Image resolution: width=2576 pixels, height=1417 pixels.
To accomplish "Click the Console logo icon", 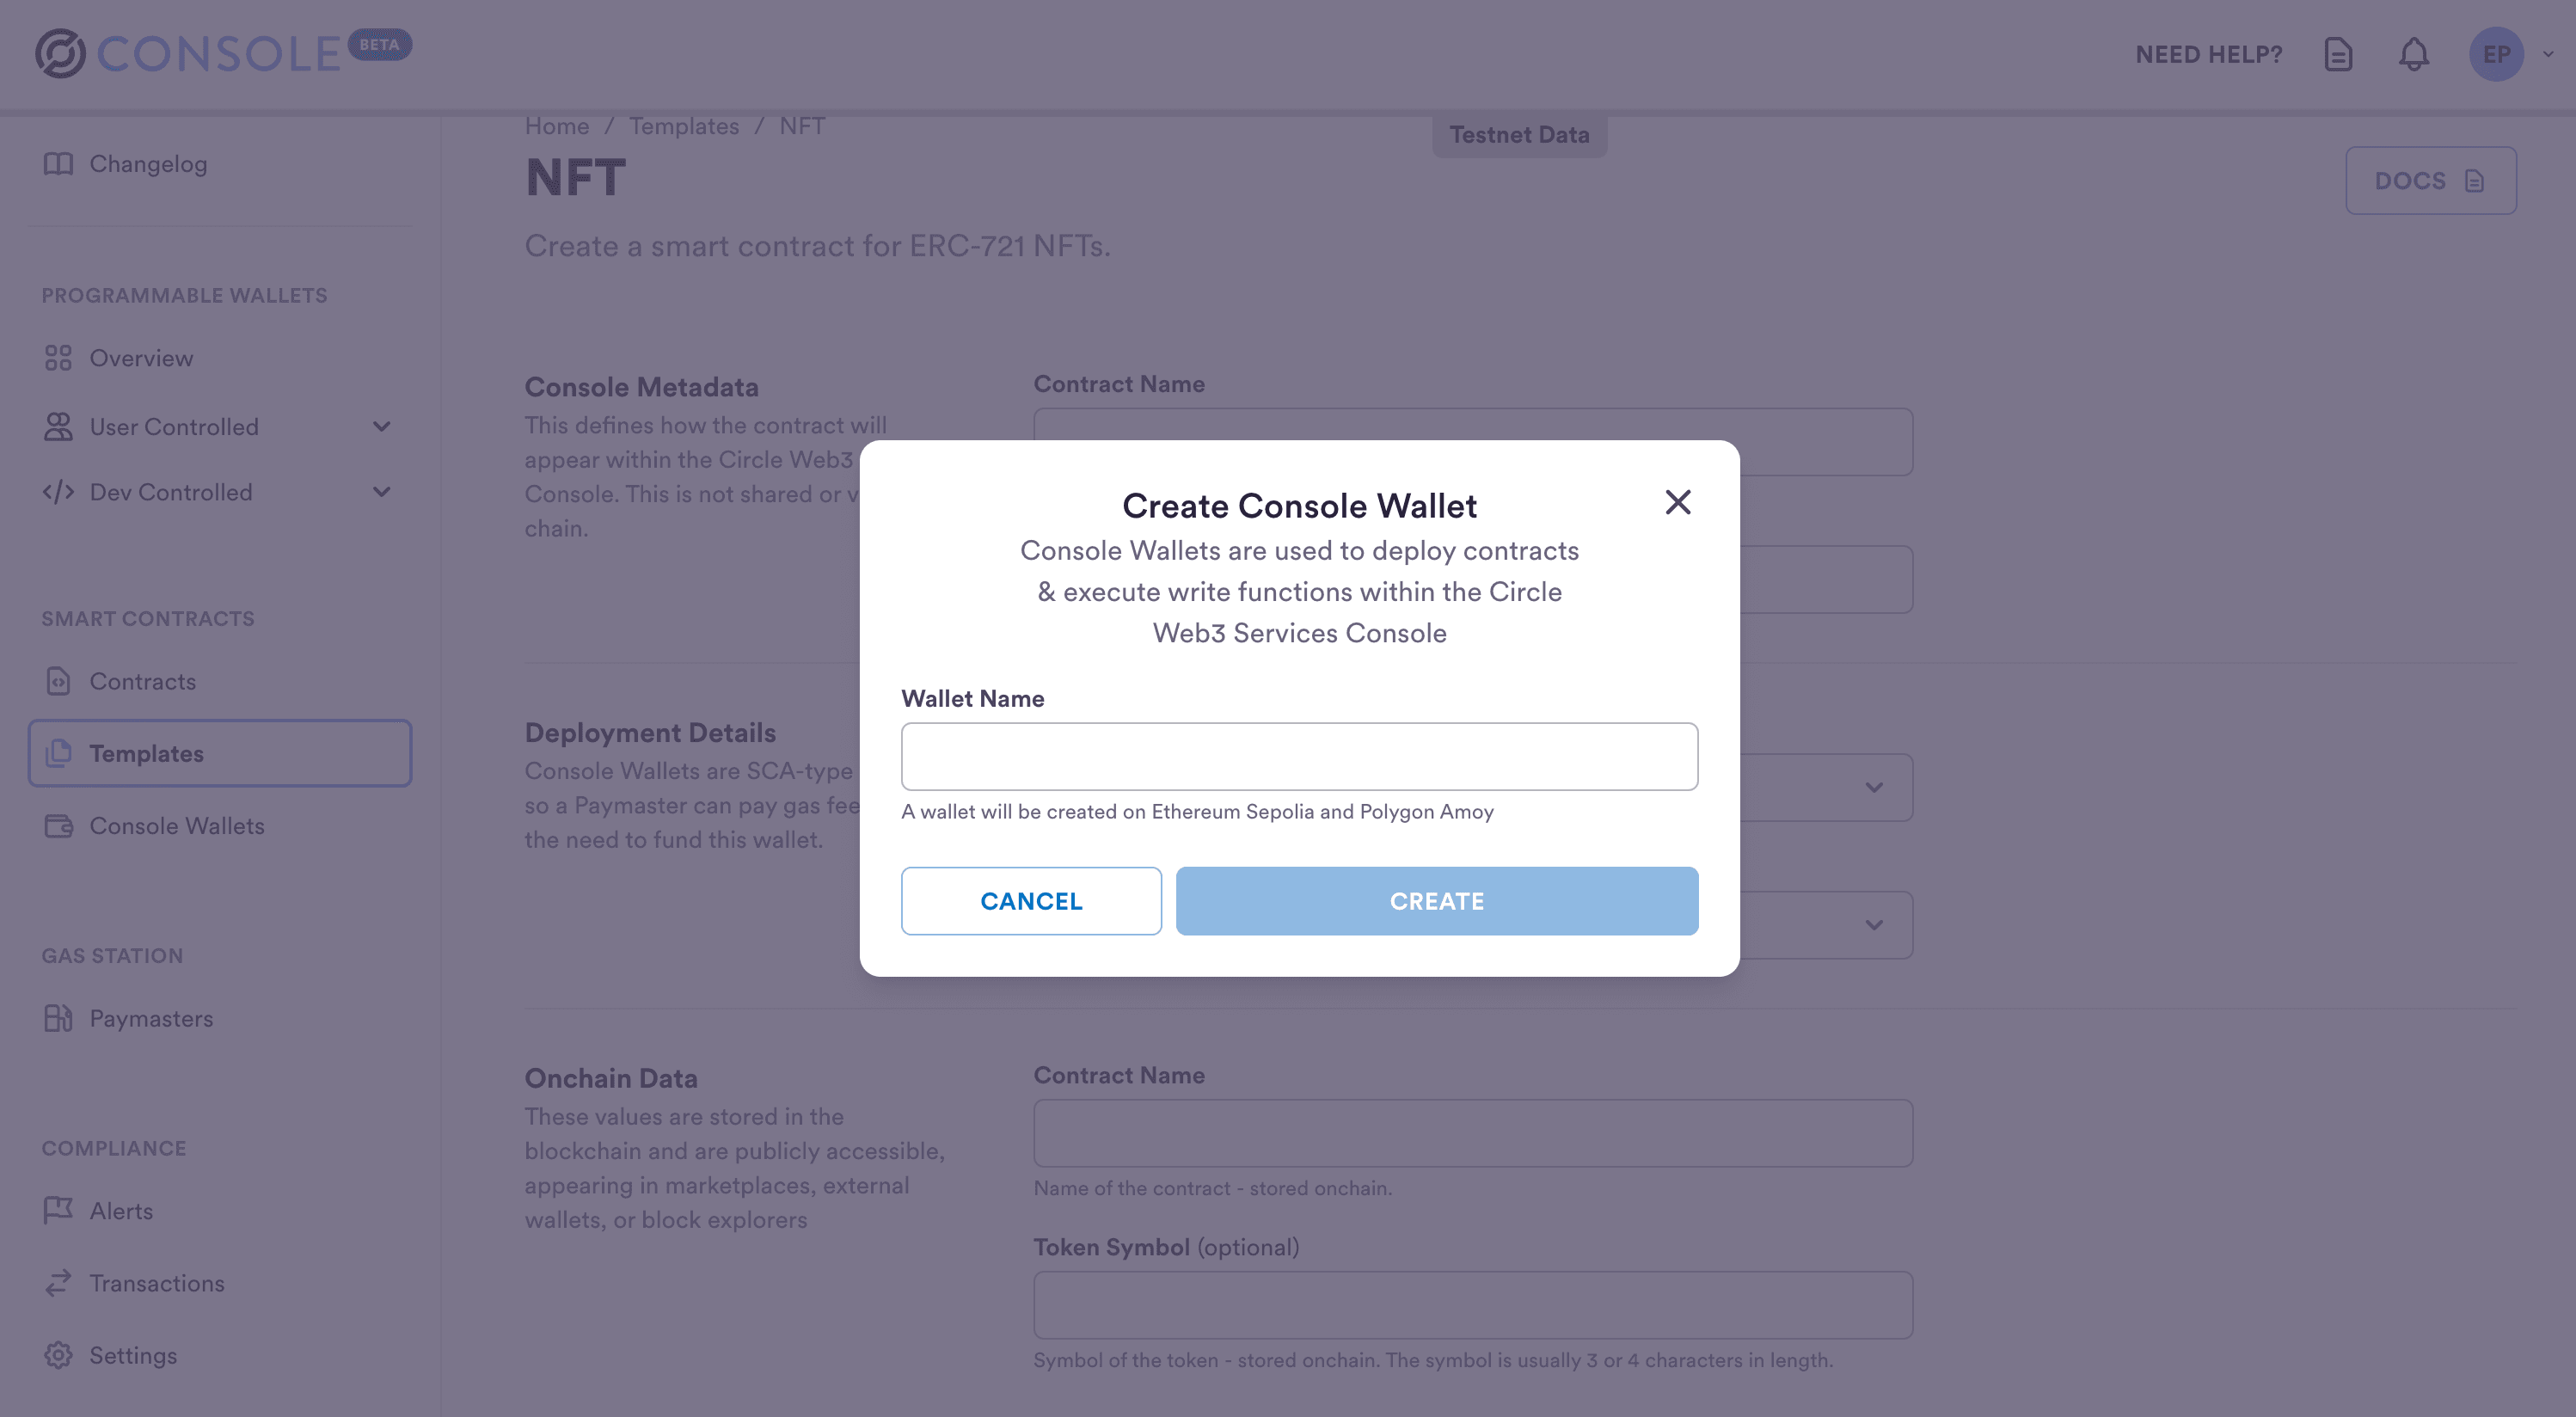I will (x=60, y=53).
